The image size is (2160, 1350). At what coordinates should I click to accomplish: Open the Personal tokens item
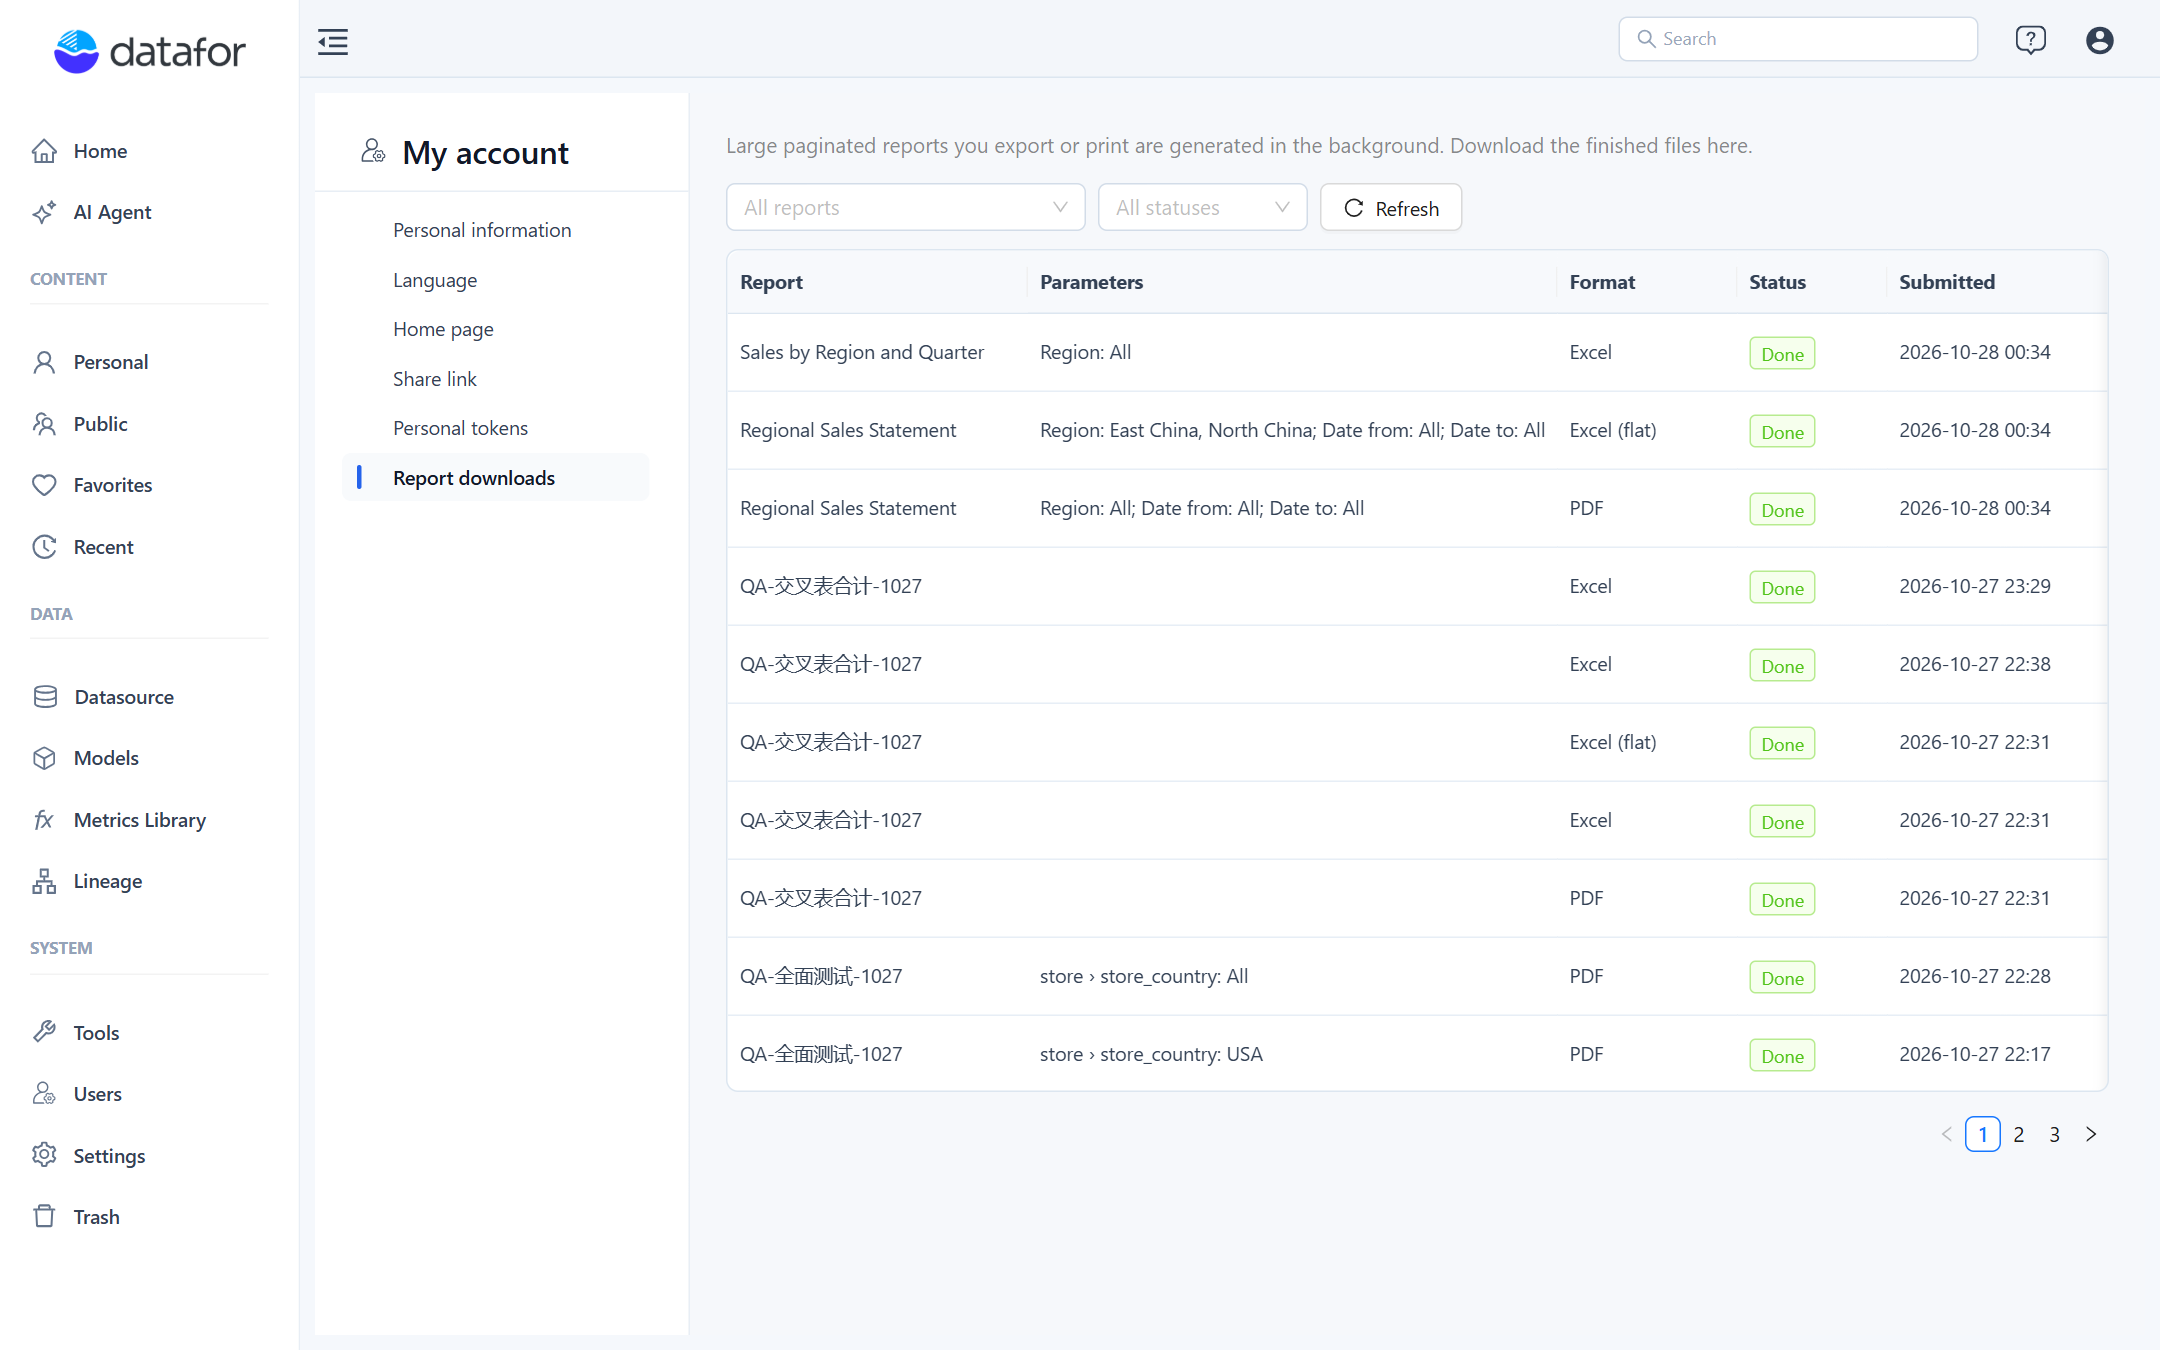tap(460, 428)
